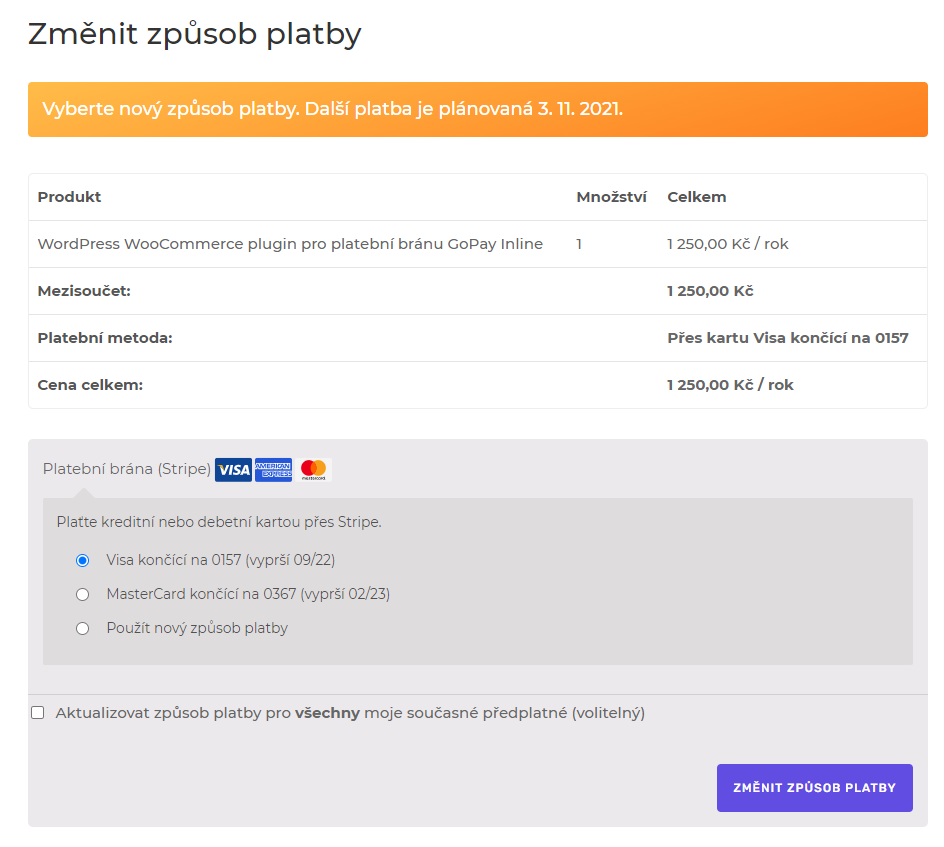Image resolution: width=944 pixels, height=847 pixels.
Task: Click the 'Platební brána (Stripe)' label
Action: (x=126, y=469)
